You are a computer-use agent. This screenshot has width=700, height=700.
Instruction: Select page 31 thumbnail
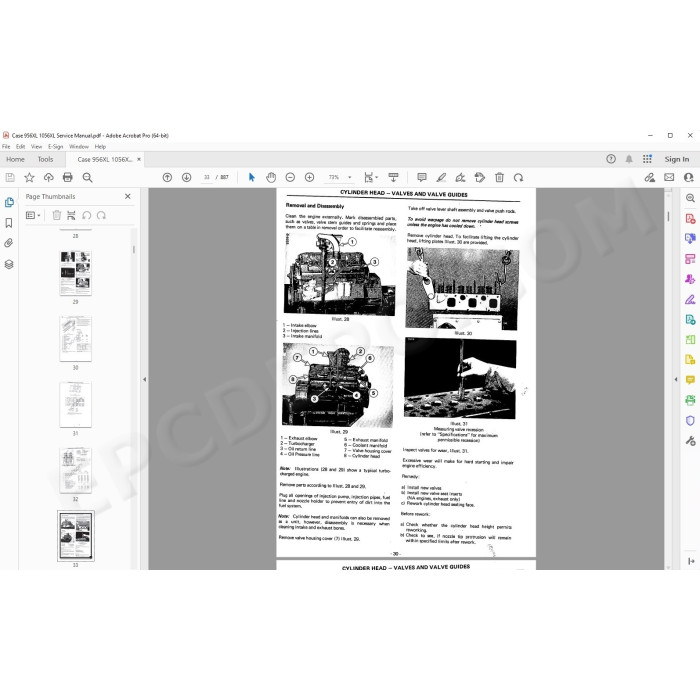click(75, 404)
